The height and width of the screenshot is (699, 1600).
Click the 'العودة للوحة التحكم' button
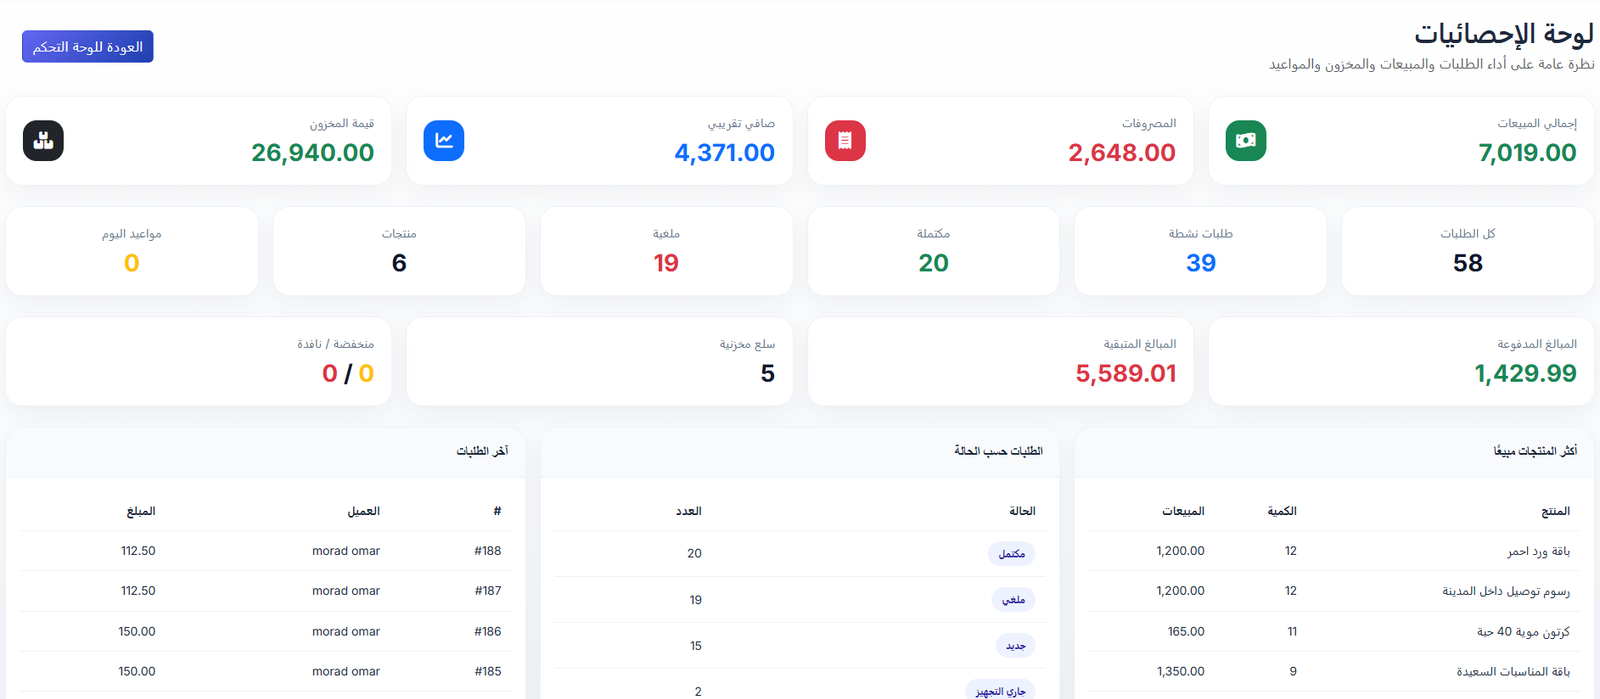tap(88, 47)
